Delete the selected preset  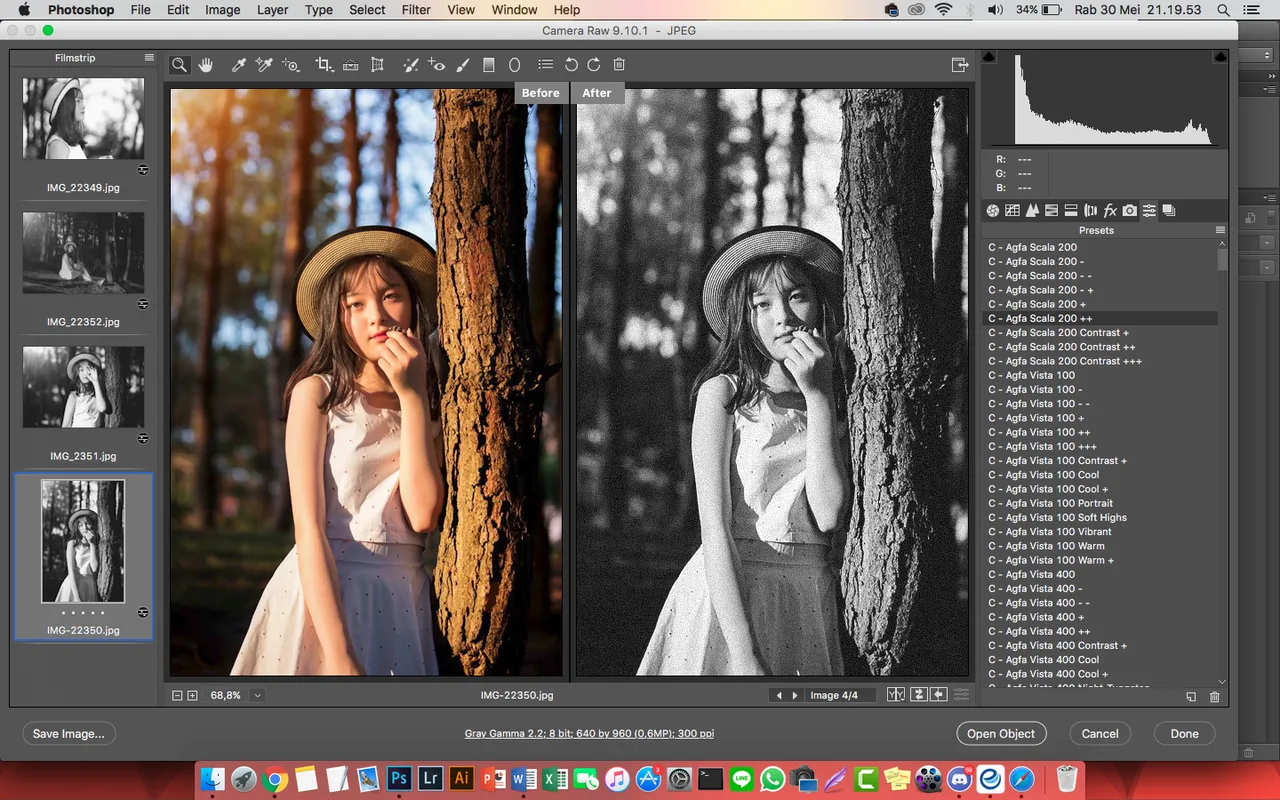click(1215, 697)
